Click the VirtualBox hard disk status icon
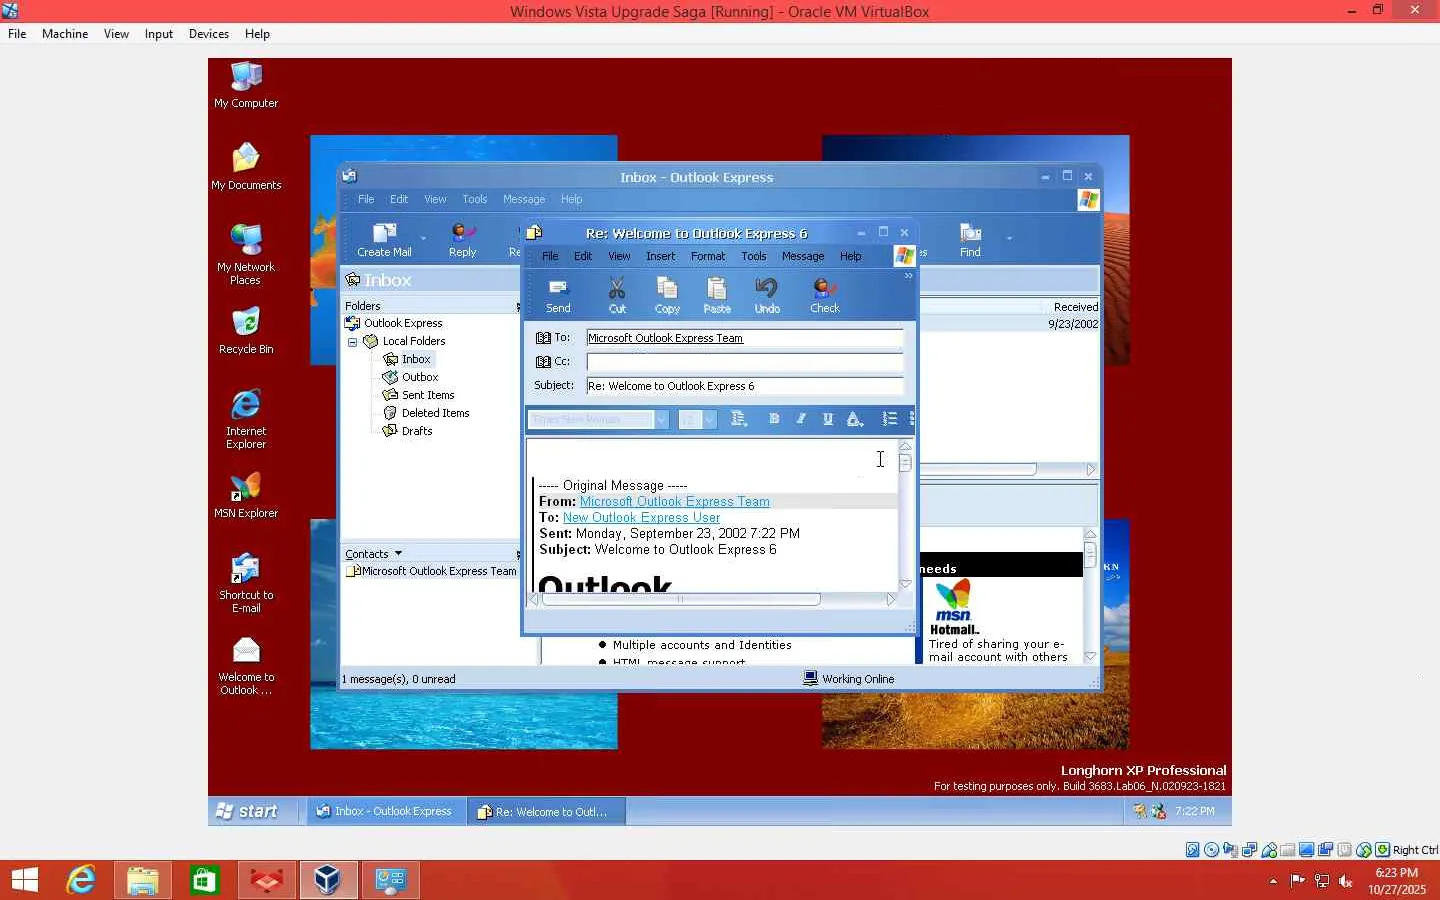This screenshot has height=900, width=1440. pyautogui.click(x=1193, y=850)
